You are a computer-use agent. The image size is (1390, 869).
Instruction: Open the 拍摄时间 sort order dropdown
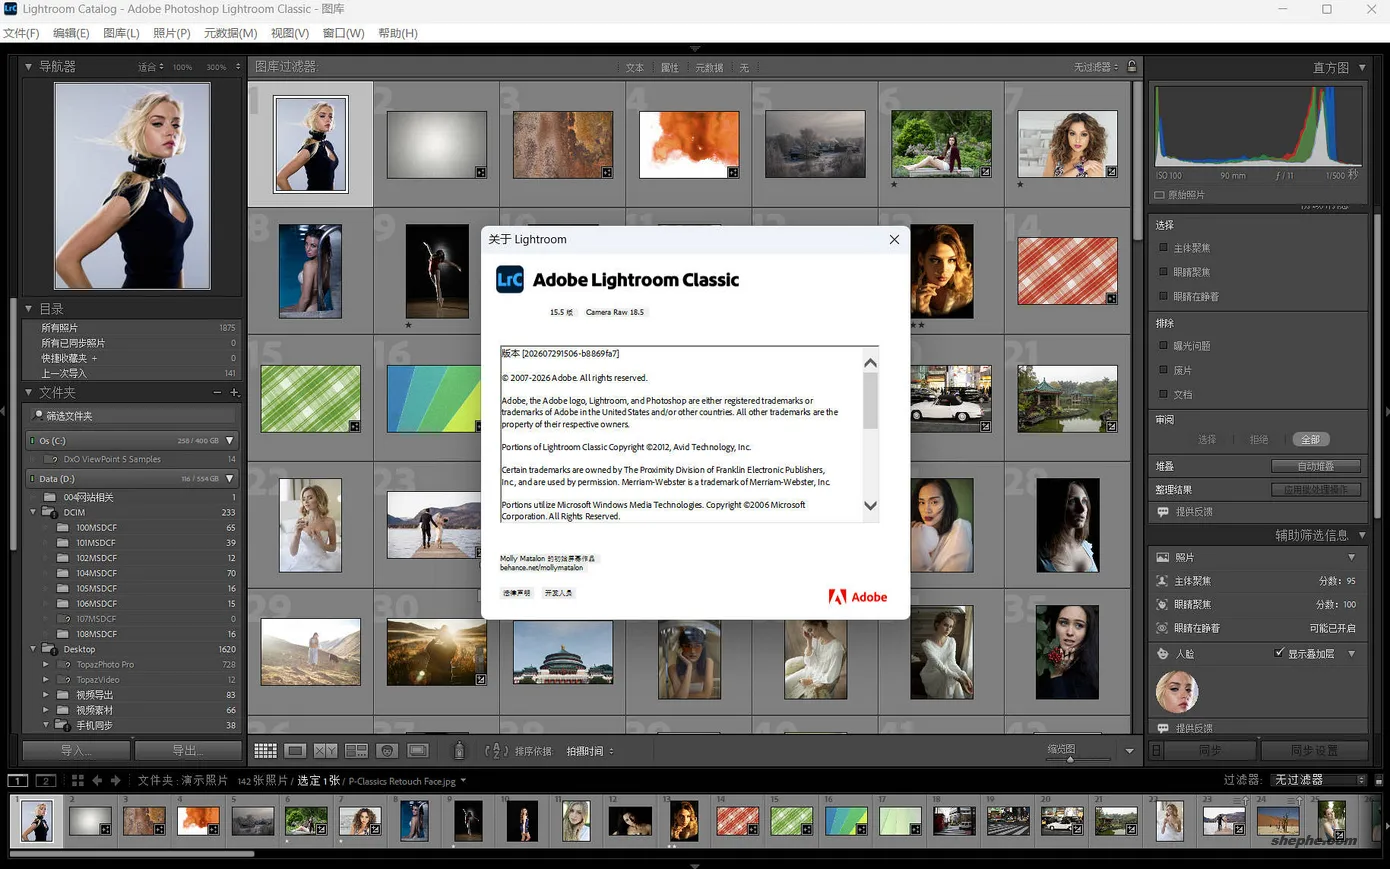pos(590,751)
